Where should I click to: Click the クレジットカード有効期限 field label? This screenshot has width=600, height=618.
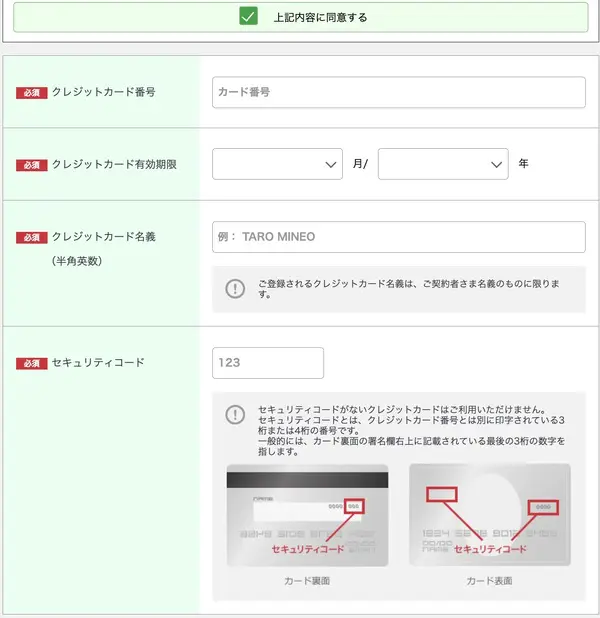pos(114,164)
